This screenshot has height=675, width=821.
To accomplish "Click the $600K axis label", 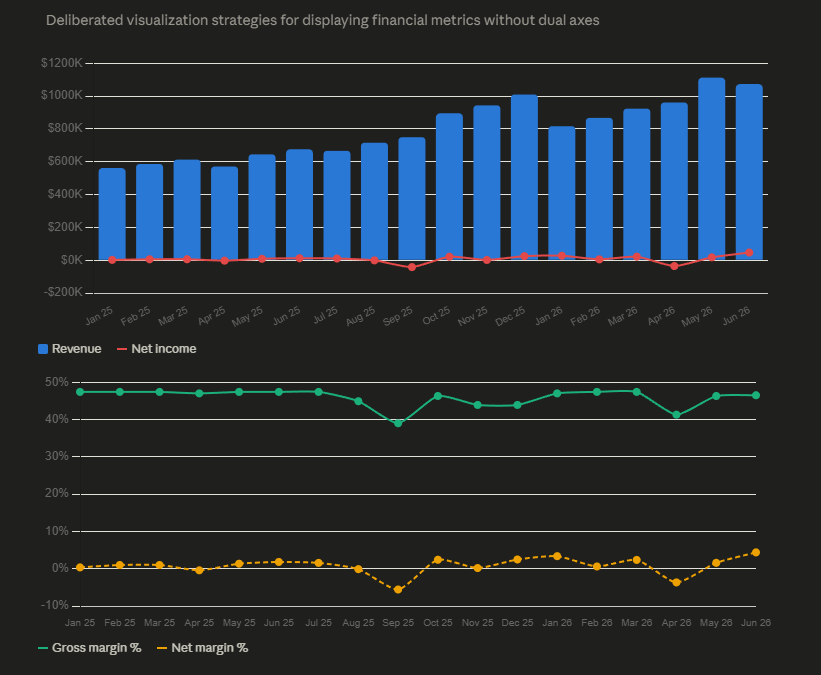I will coord(65,161).
